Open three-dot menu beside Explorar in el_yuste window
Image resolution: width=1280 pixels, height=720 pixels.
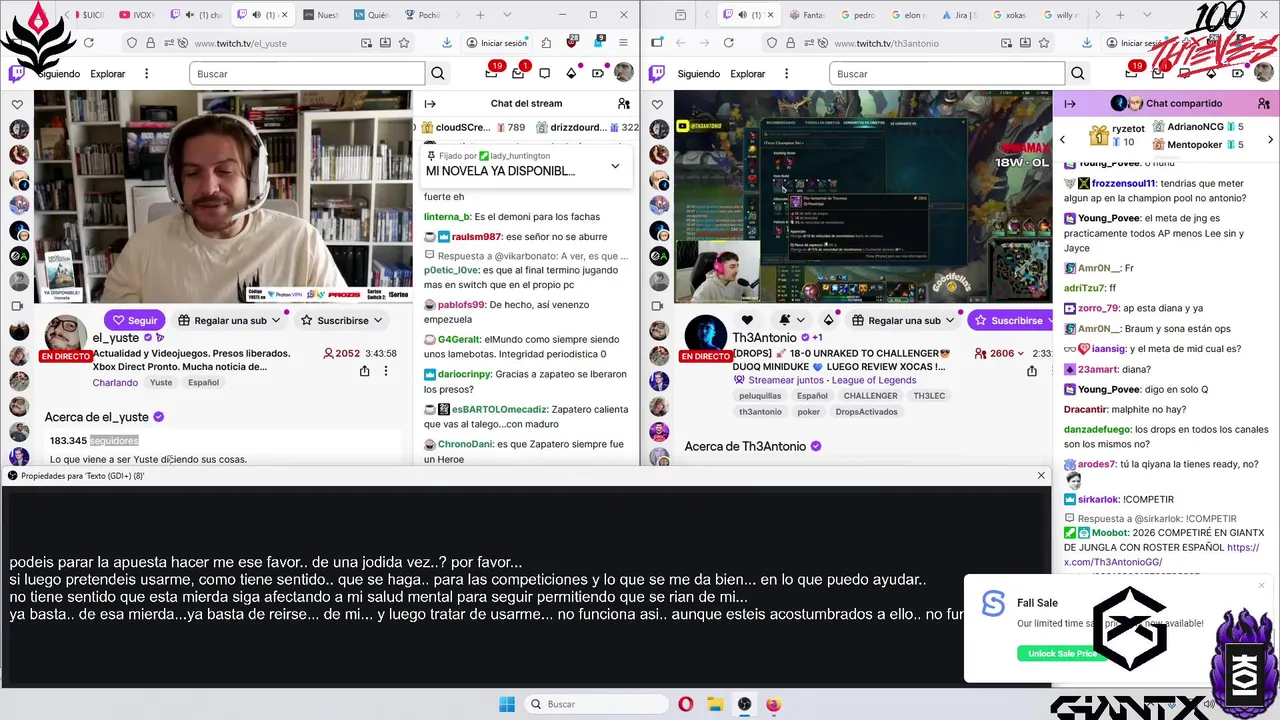pyautogui.click(x=146, y=74)
